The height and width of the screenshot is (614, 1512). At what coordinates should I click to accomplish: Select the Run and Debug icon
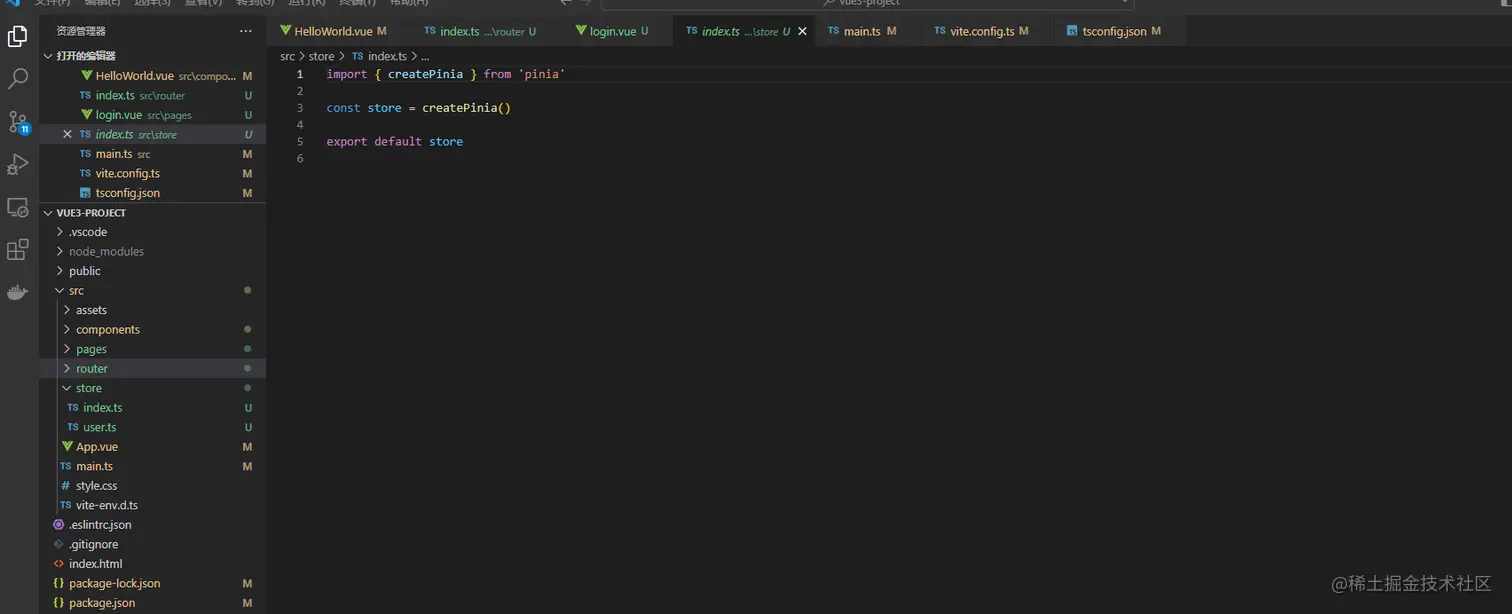16,163
